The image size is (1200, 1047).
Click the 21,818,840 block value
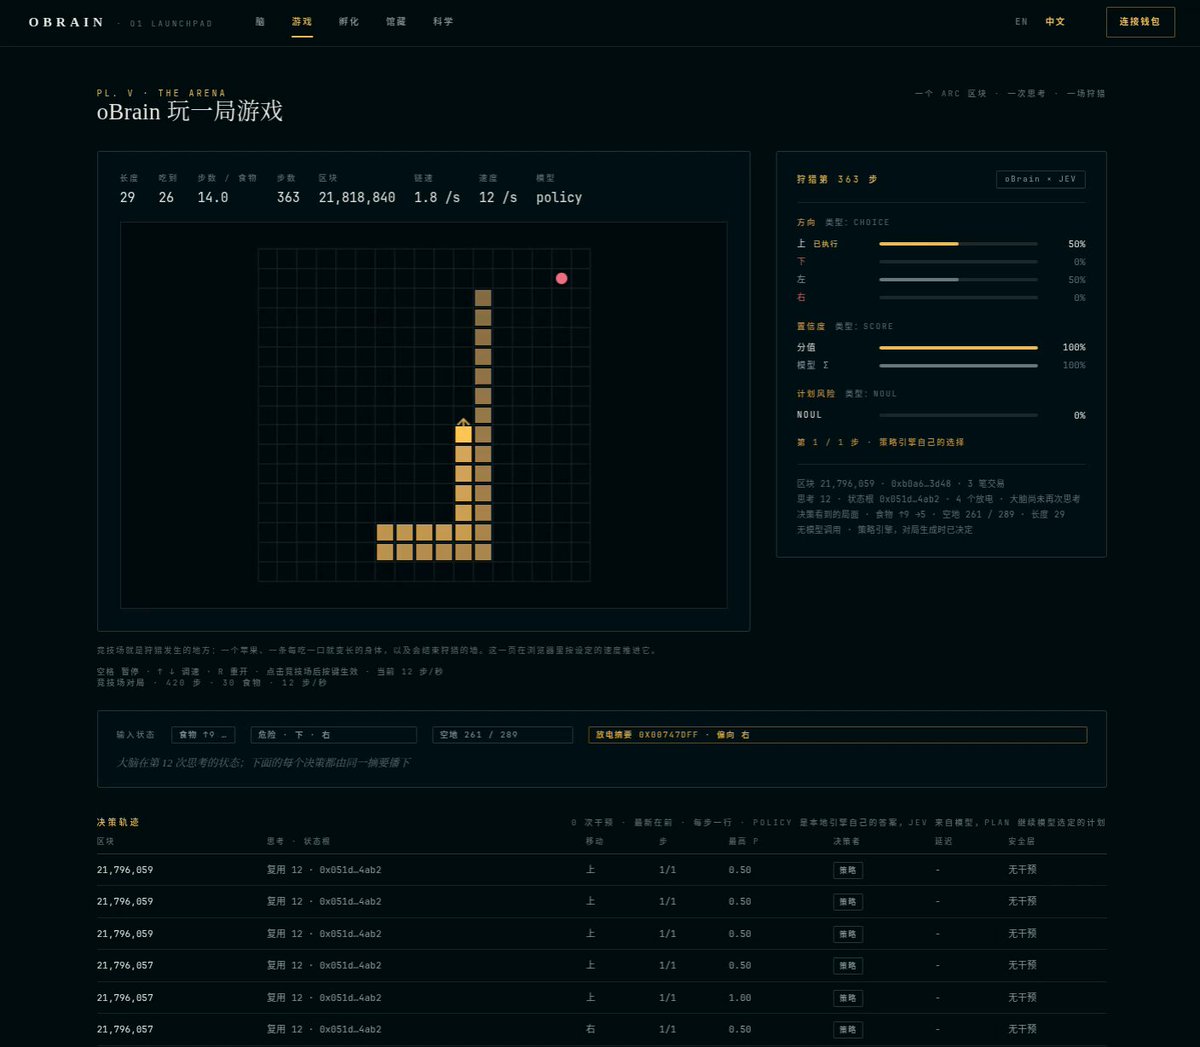click(357, 198)
